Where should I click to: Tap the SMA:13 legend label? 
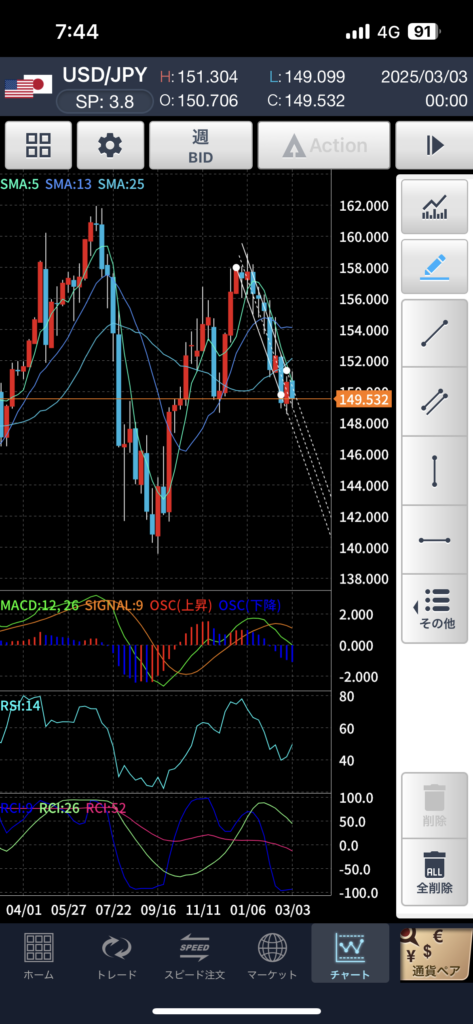point(69,184)
